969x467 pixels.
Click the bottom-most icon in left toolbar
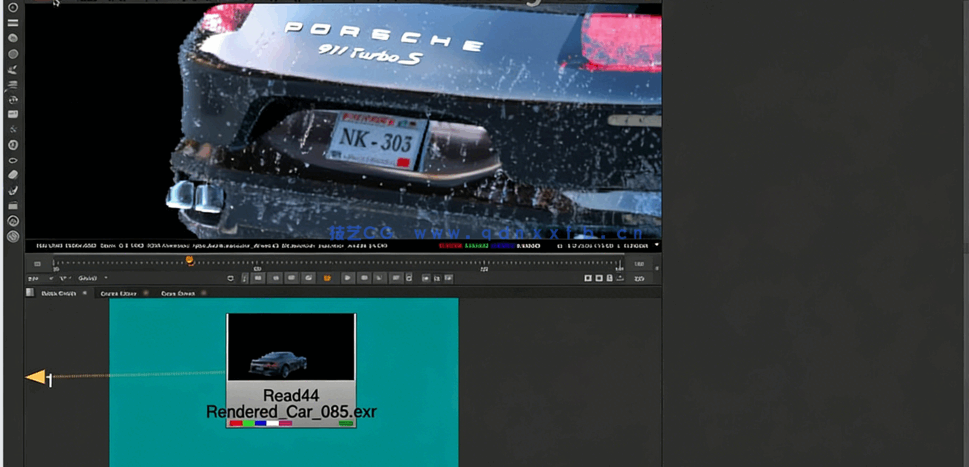(13, 237)
